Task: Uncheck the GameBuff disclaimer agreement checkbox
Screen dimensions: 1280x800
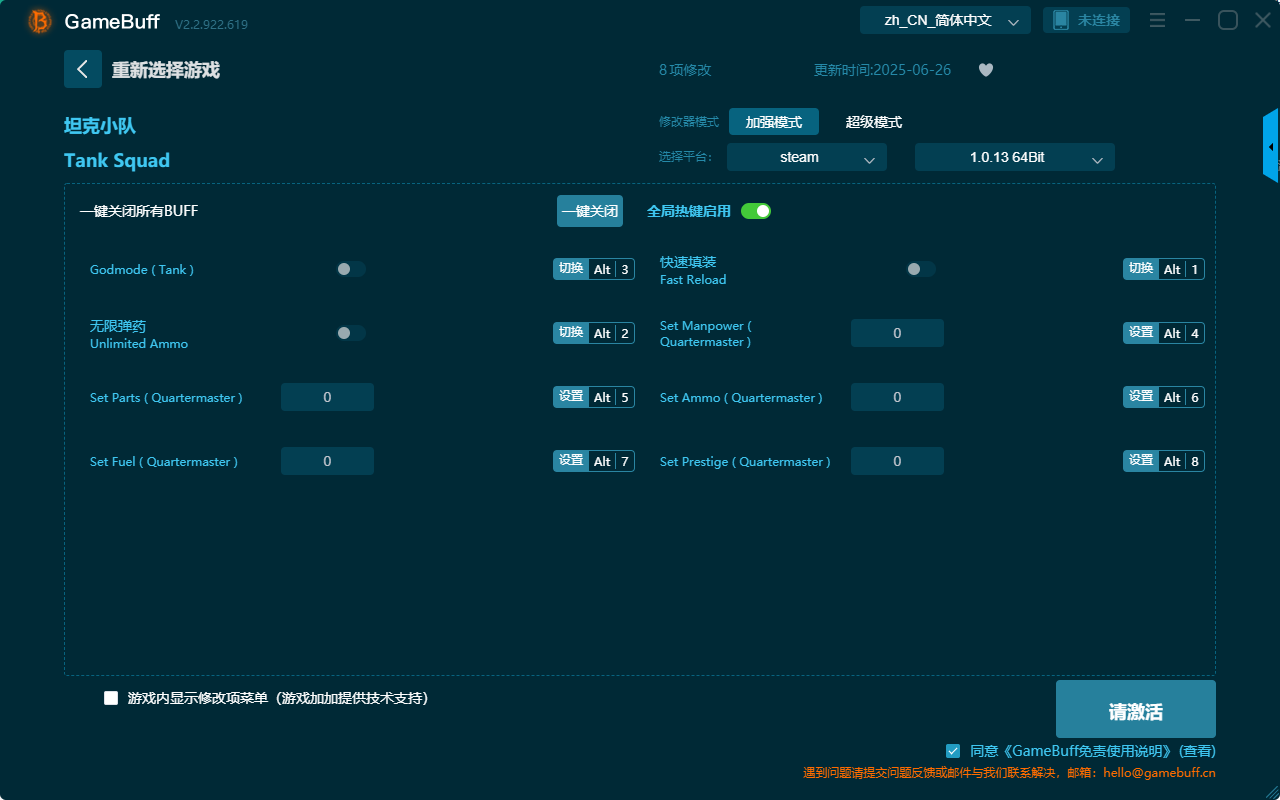Action: pyautogui.click(x=952, y=751)
